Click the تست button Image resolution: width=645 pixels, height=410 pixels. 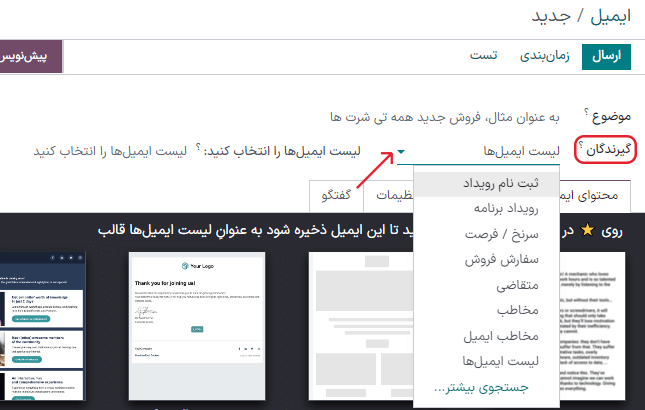485,56
